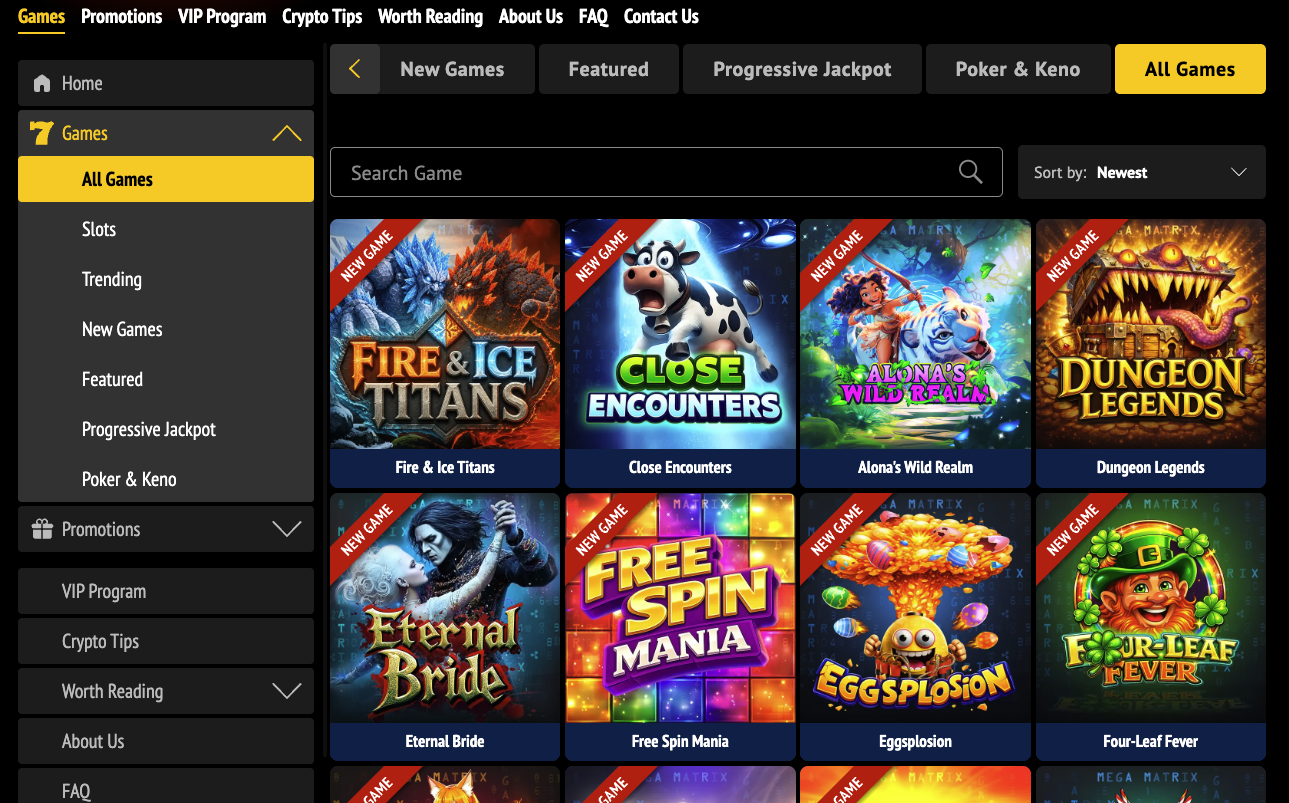This screenshot has width=1289, height=803.
Task: Select Games in the top navigation
Action: tap(41, 16)
